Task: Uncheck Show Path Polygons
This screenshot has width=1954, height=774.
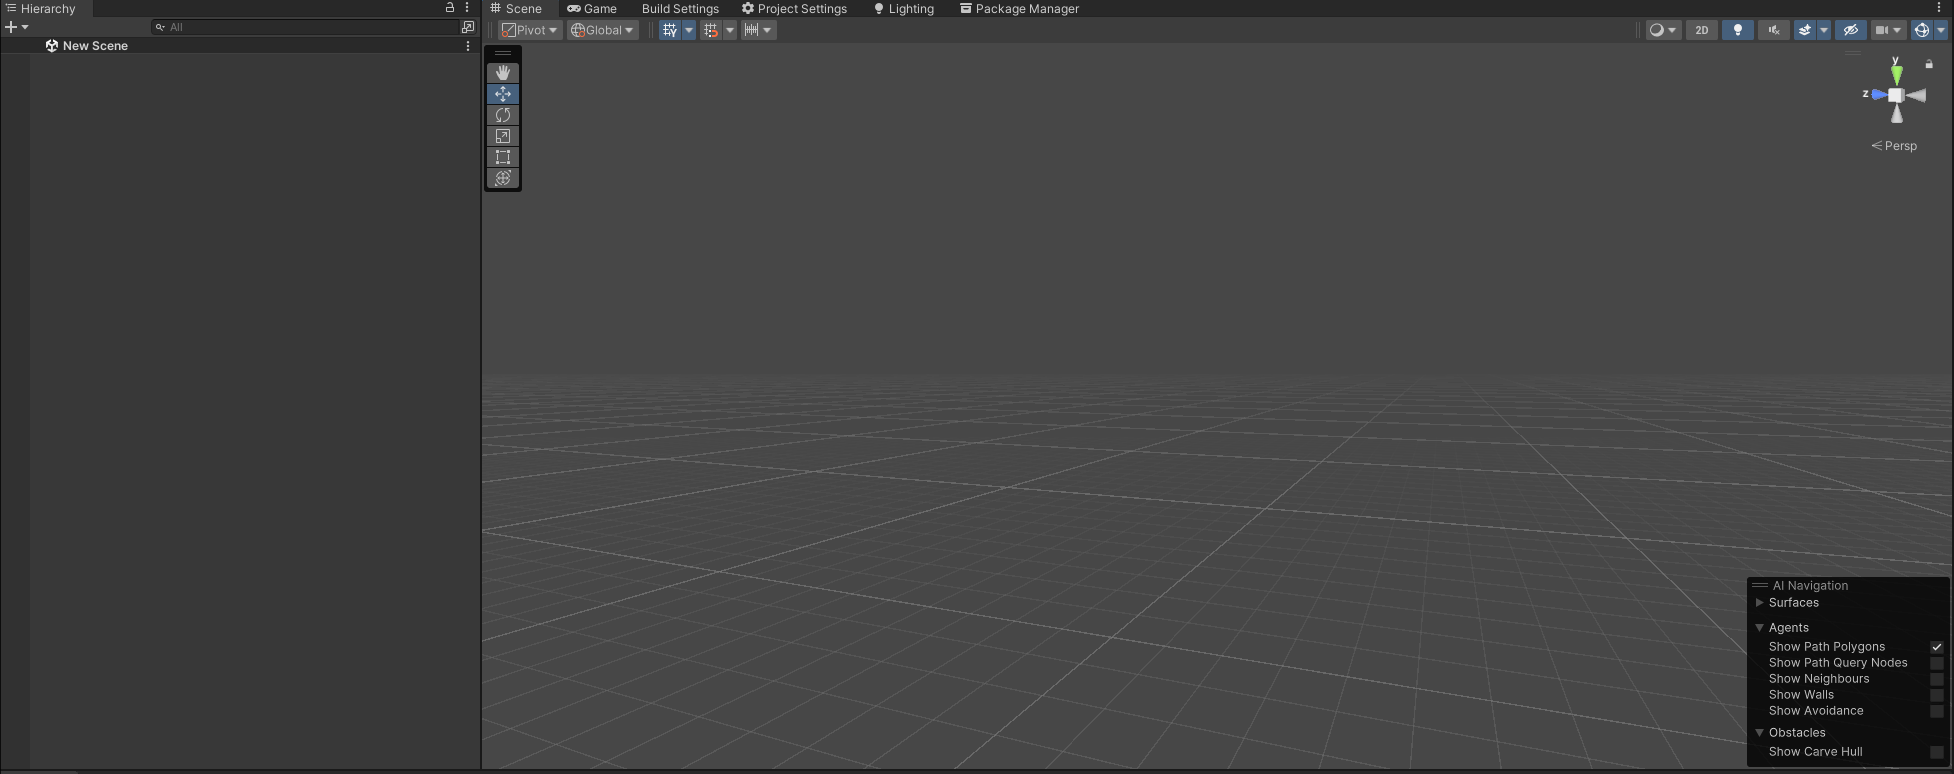Action: [1936, 647]
